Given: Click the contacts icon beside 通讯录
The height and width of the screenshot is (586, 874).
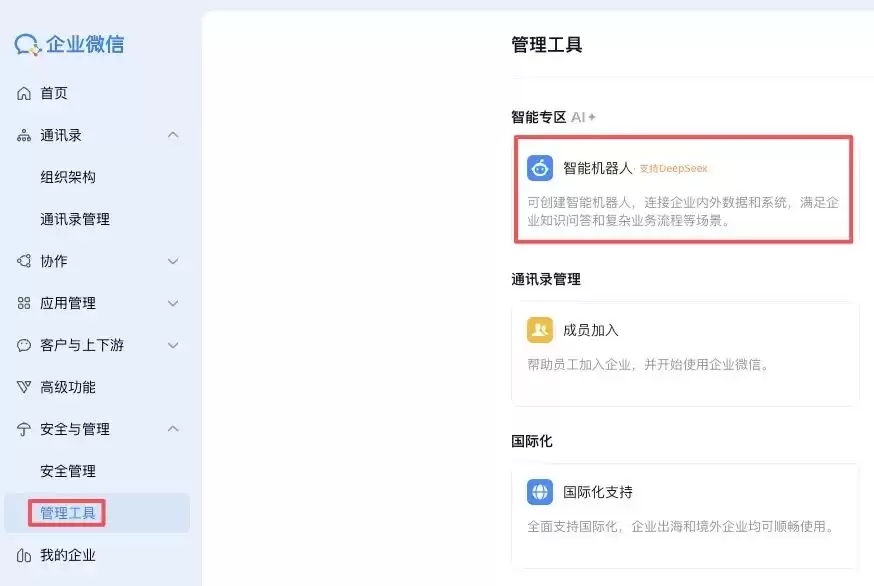Looking at the screenshot, I should tap(25, 135).
